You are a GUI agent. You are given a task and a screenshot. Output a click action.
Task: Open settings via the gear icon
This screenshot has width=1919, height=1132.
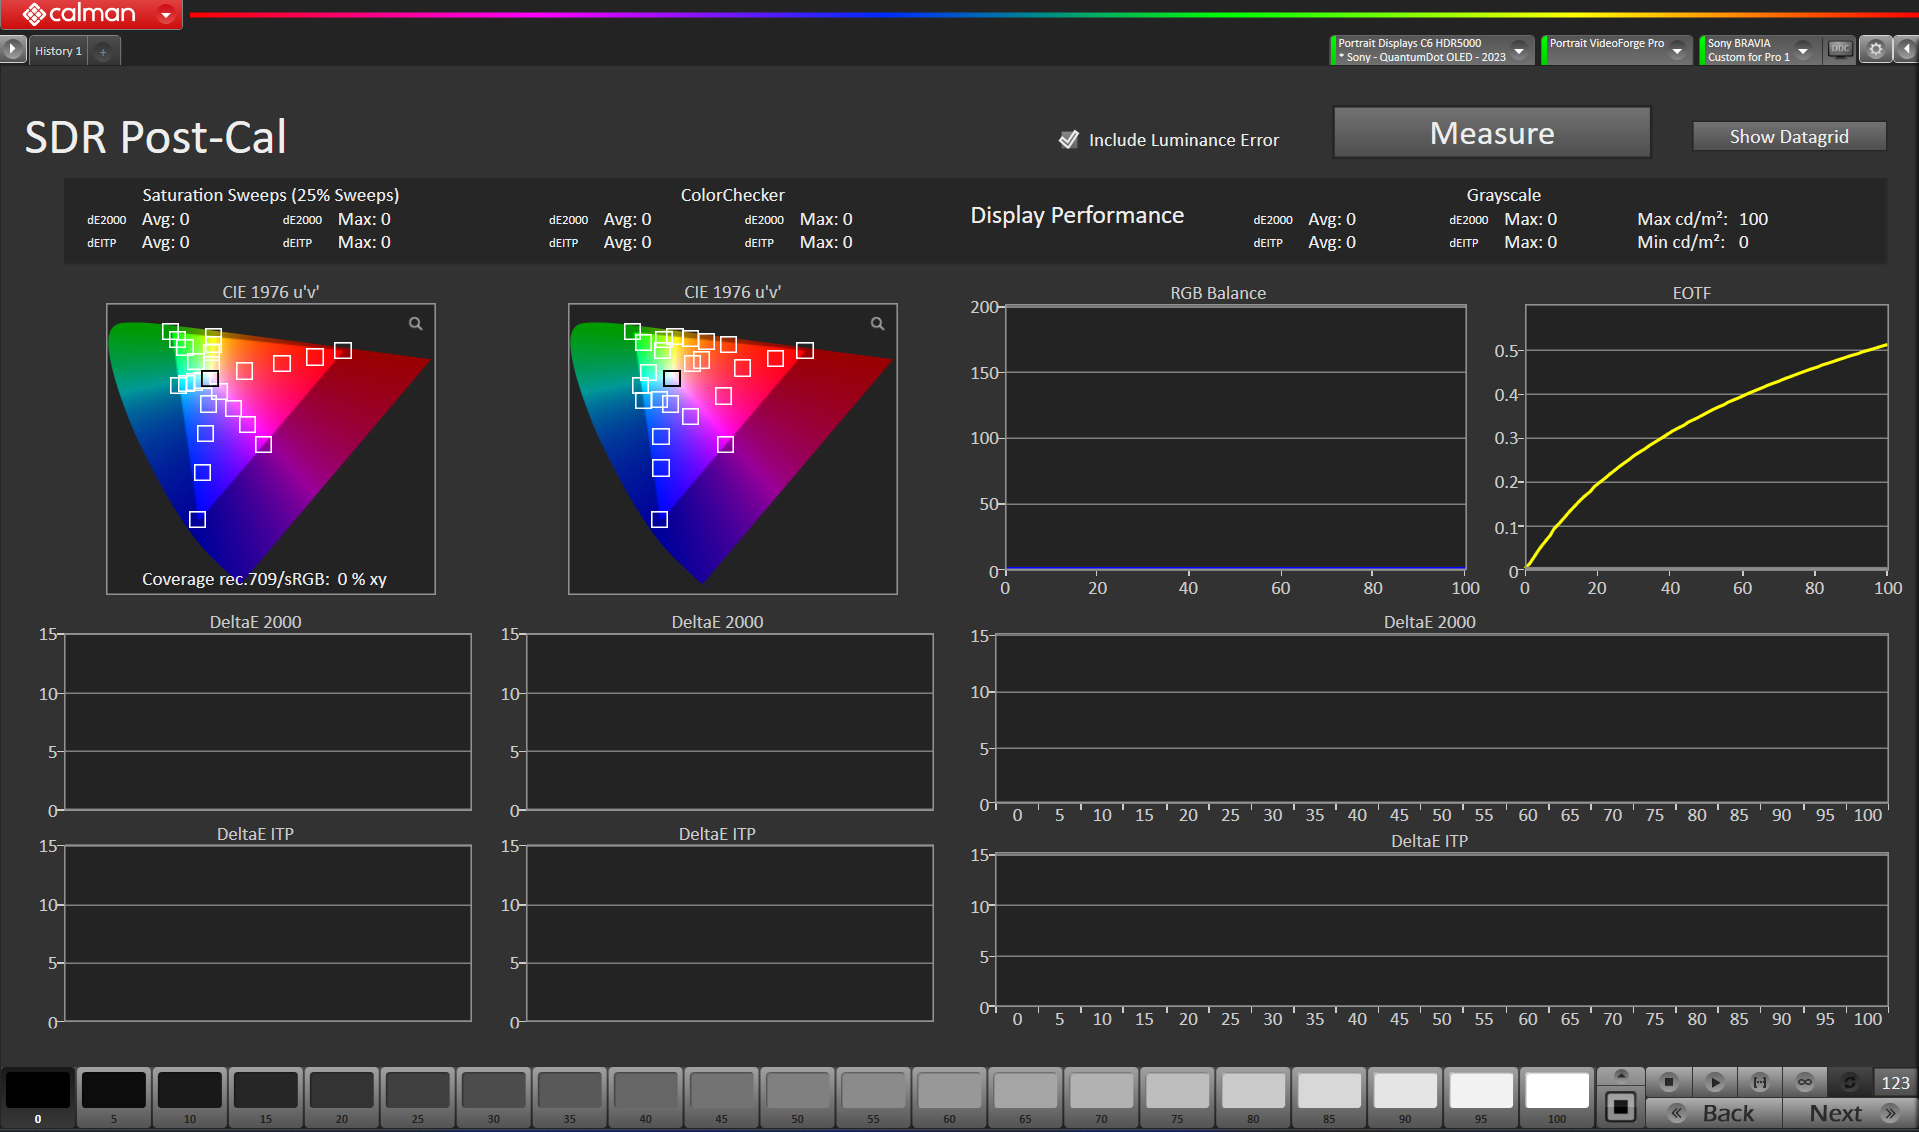click(x=1875, y=49)
